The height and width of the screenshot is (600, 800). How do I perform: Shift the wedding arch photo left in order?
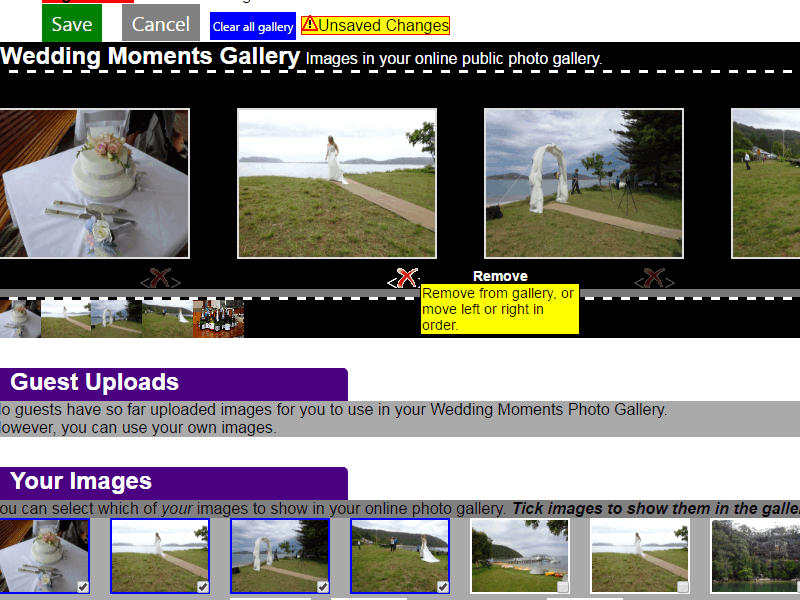click(x=639, y=282)
